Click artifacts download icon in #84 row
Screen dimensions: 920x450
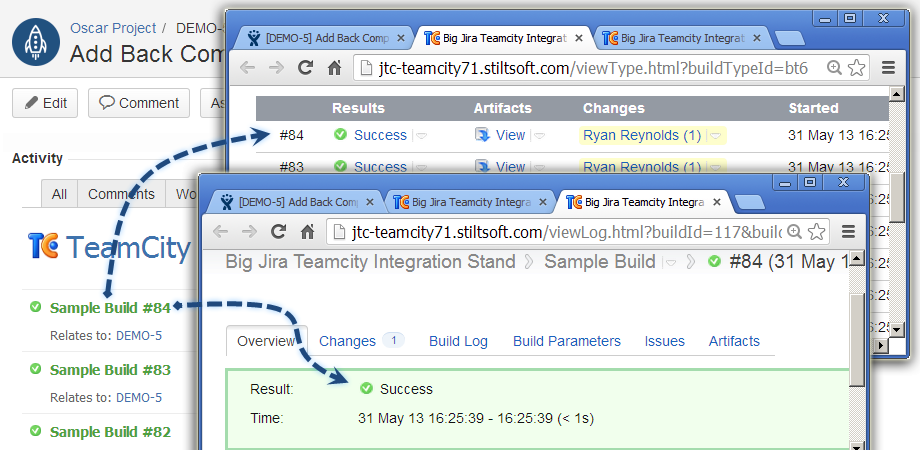pyautogui.click(x=482, y=136)
